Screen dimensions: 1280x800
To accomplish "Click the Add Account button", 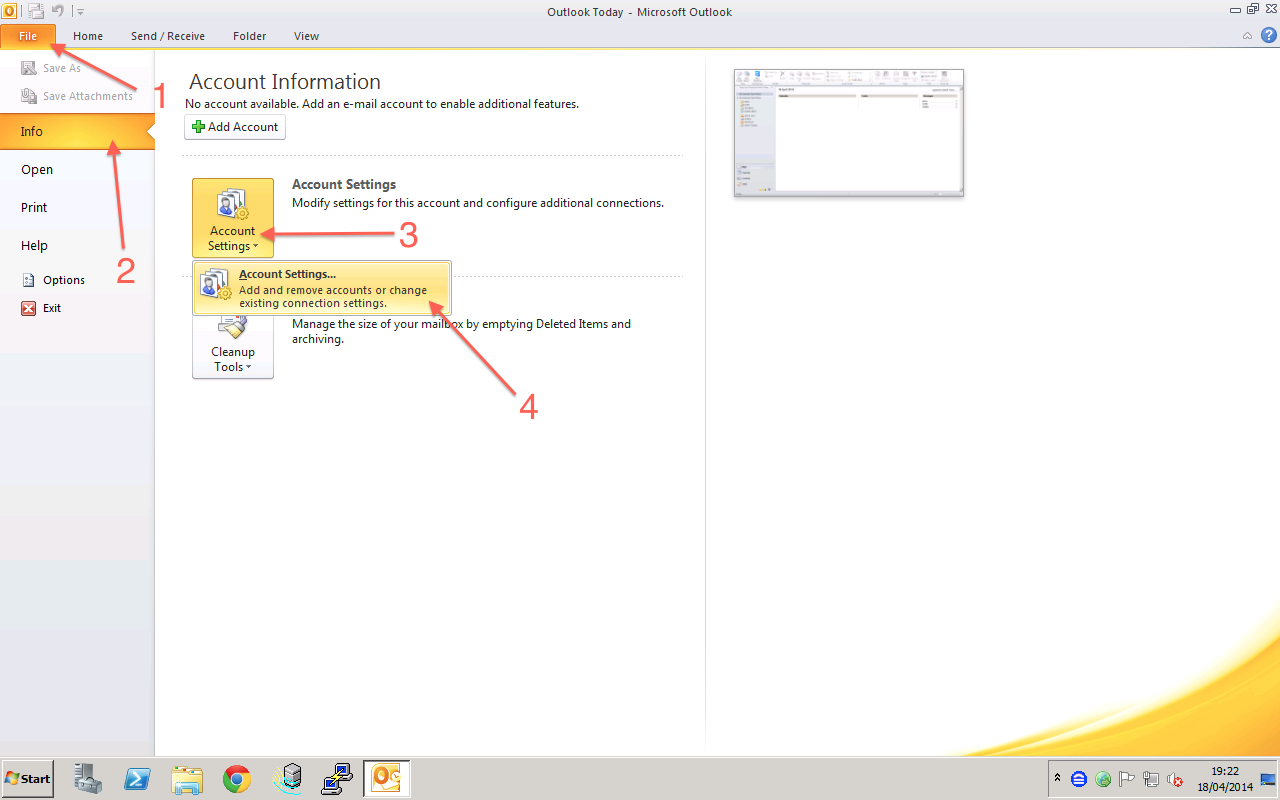I will pyautogui.click(x=235, y=127).
